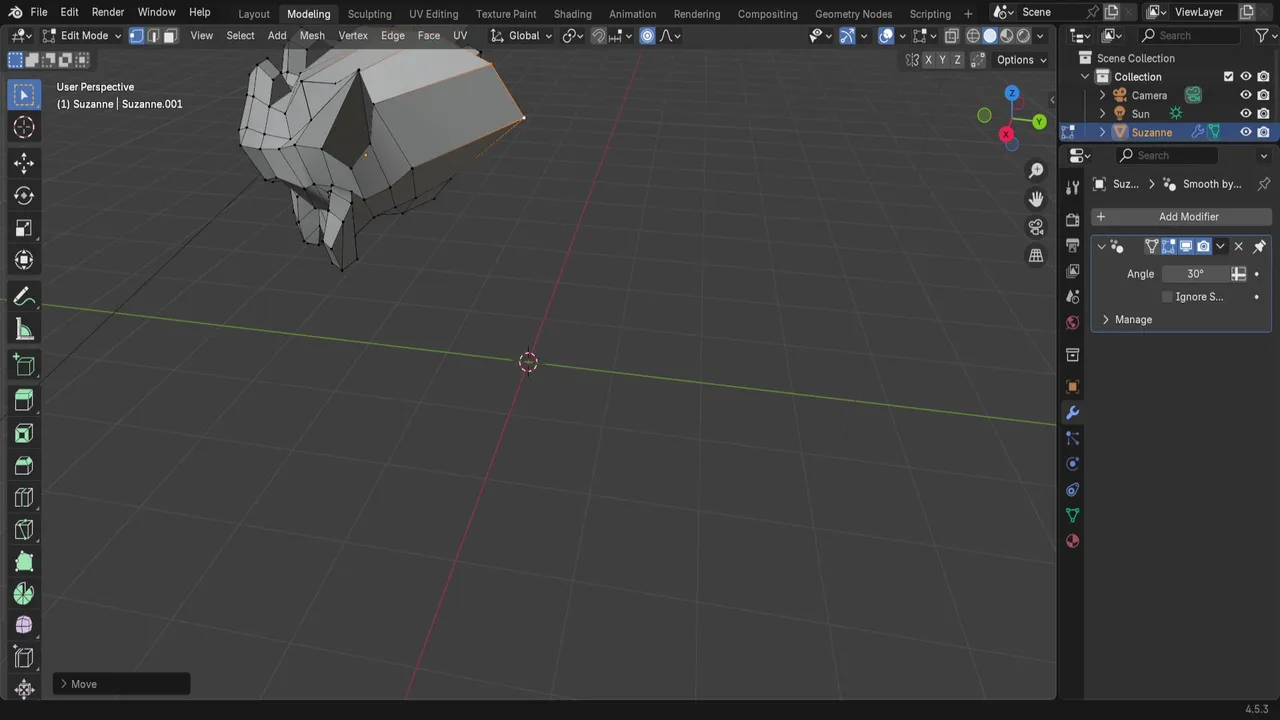The width and height of the screenshot is (1280, 720).
Task: Activate the Spin tool
Action: click(x=24, y=593)
